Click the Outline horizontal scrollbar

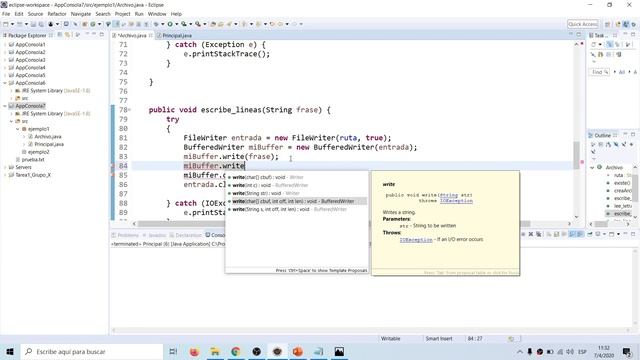pos(609,224)
